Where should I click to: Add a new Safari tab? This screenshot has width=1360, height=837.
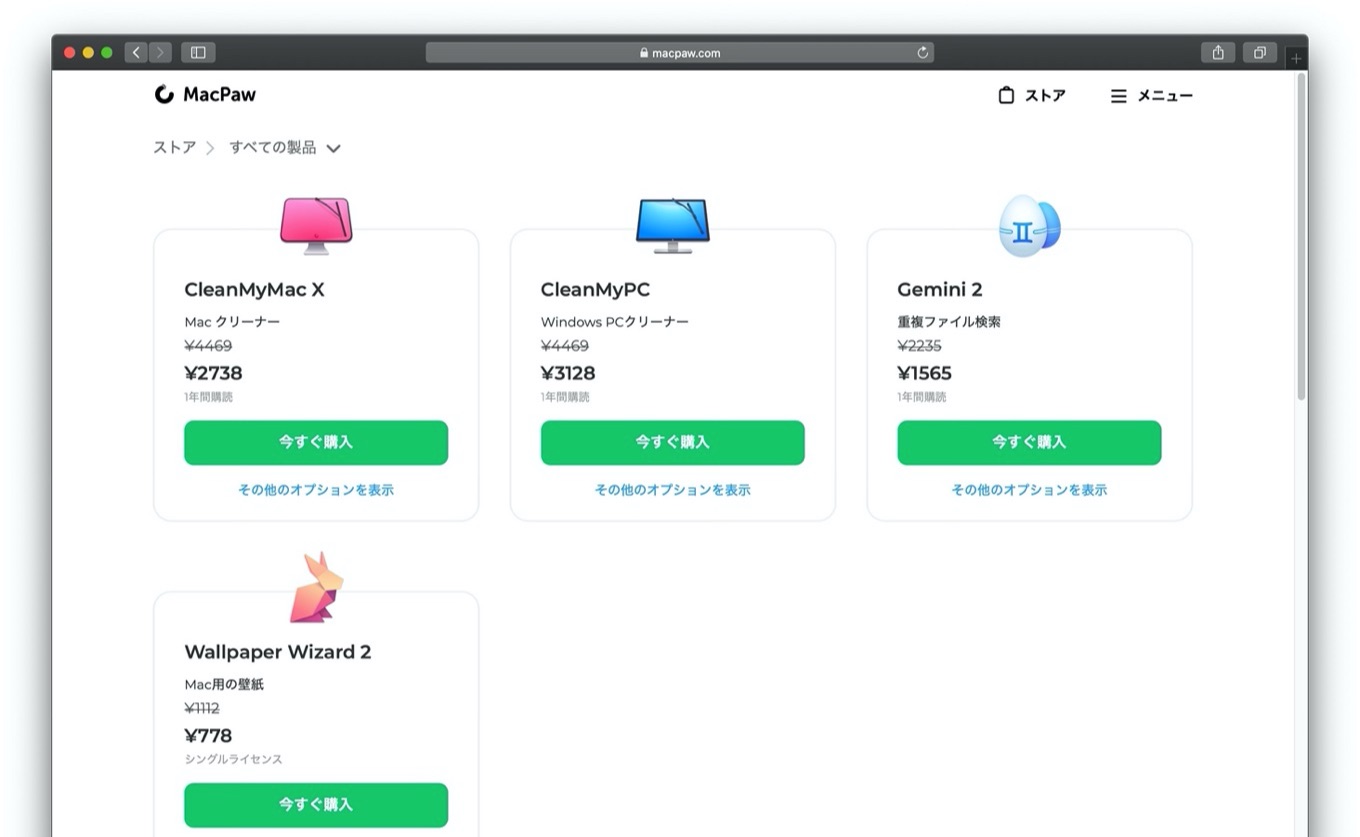(1297, 59)
